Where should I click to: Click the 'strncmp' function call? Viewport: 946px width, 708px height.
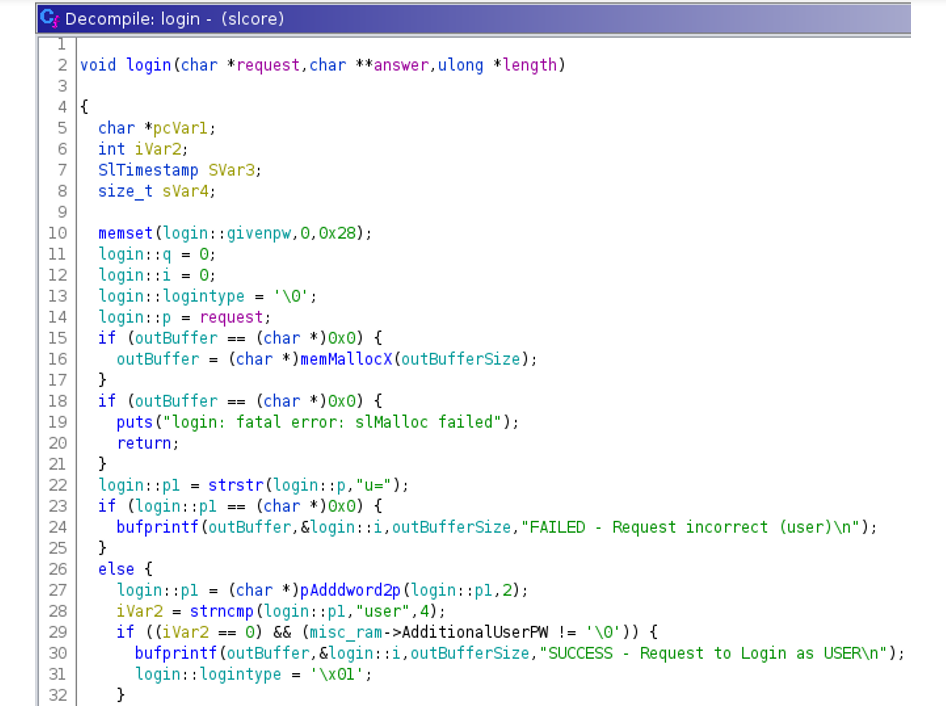pos(221,611)
